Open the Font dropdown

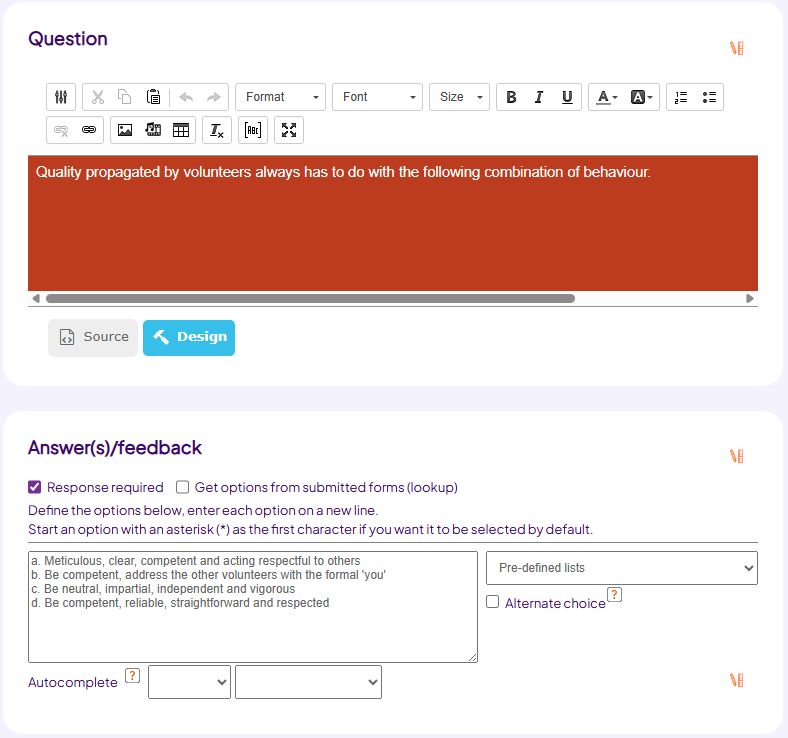click(377, 97)
